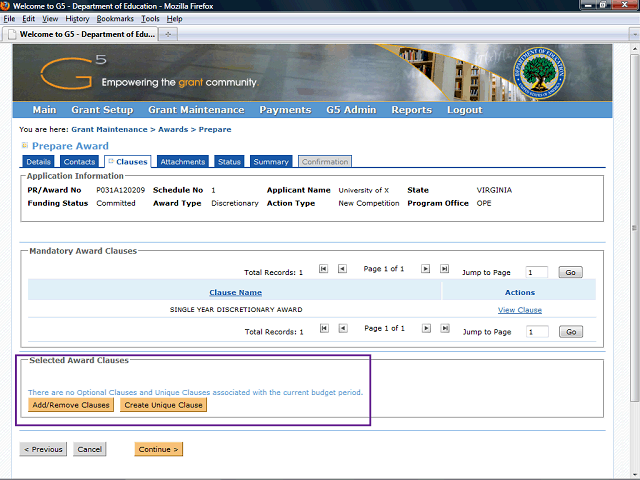Click the 'no Optional Clauses' notice text
This screenshot has width=640, height=480.
(195, 392)
